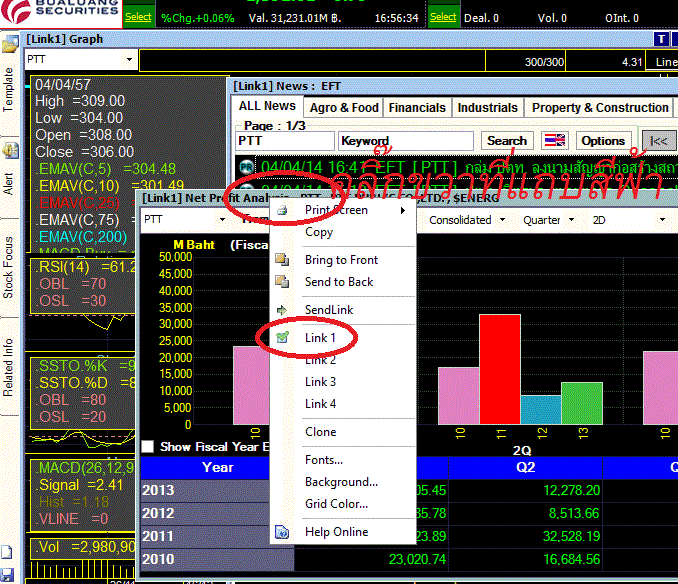
Task: Choose Bring to Front menu item
Action: [x=341, y=260]
